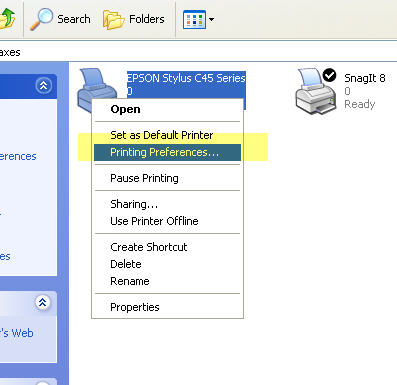
Task: Click the SnagIt 8 printer name
Action: click(x=365, y=78)
